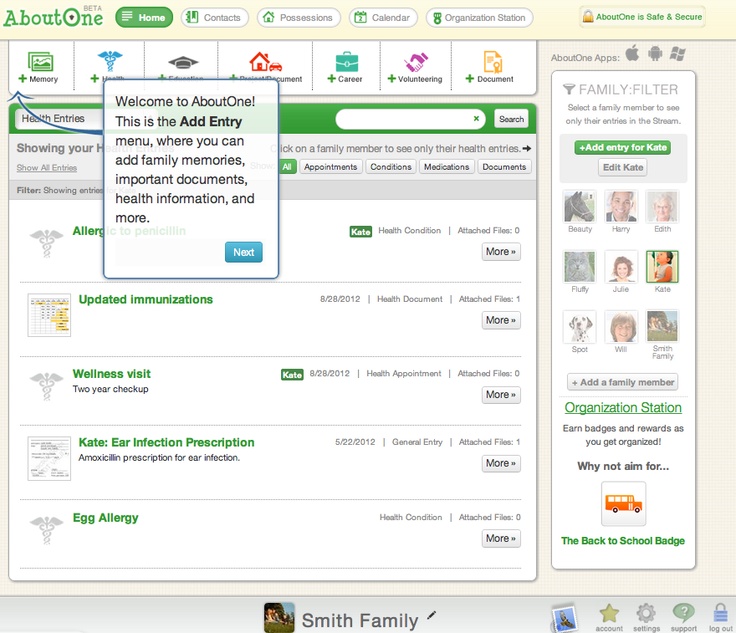
Task: Open Kate: Ear Infection Prescription entry
Action: (x=166, y=442)
